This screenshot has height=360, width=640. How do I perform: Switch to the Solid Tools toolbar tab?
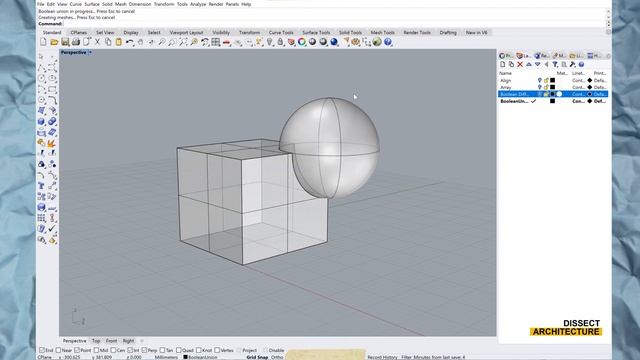(x=350, y=32)
